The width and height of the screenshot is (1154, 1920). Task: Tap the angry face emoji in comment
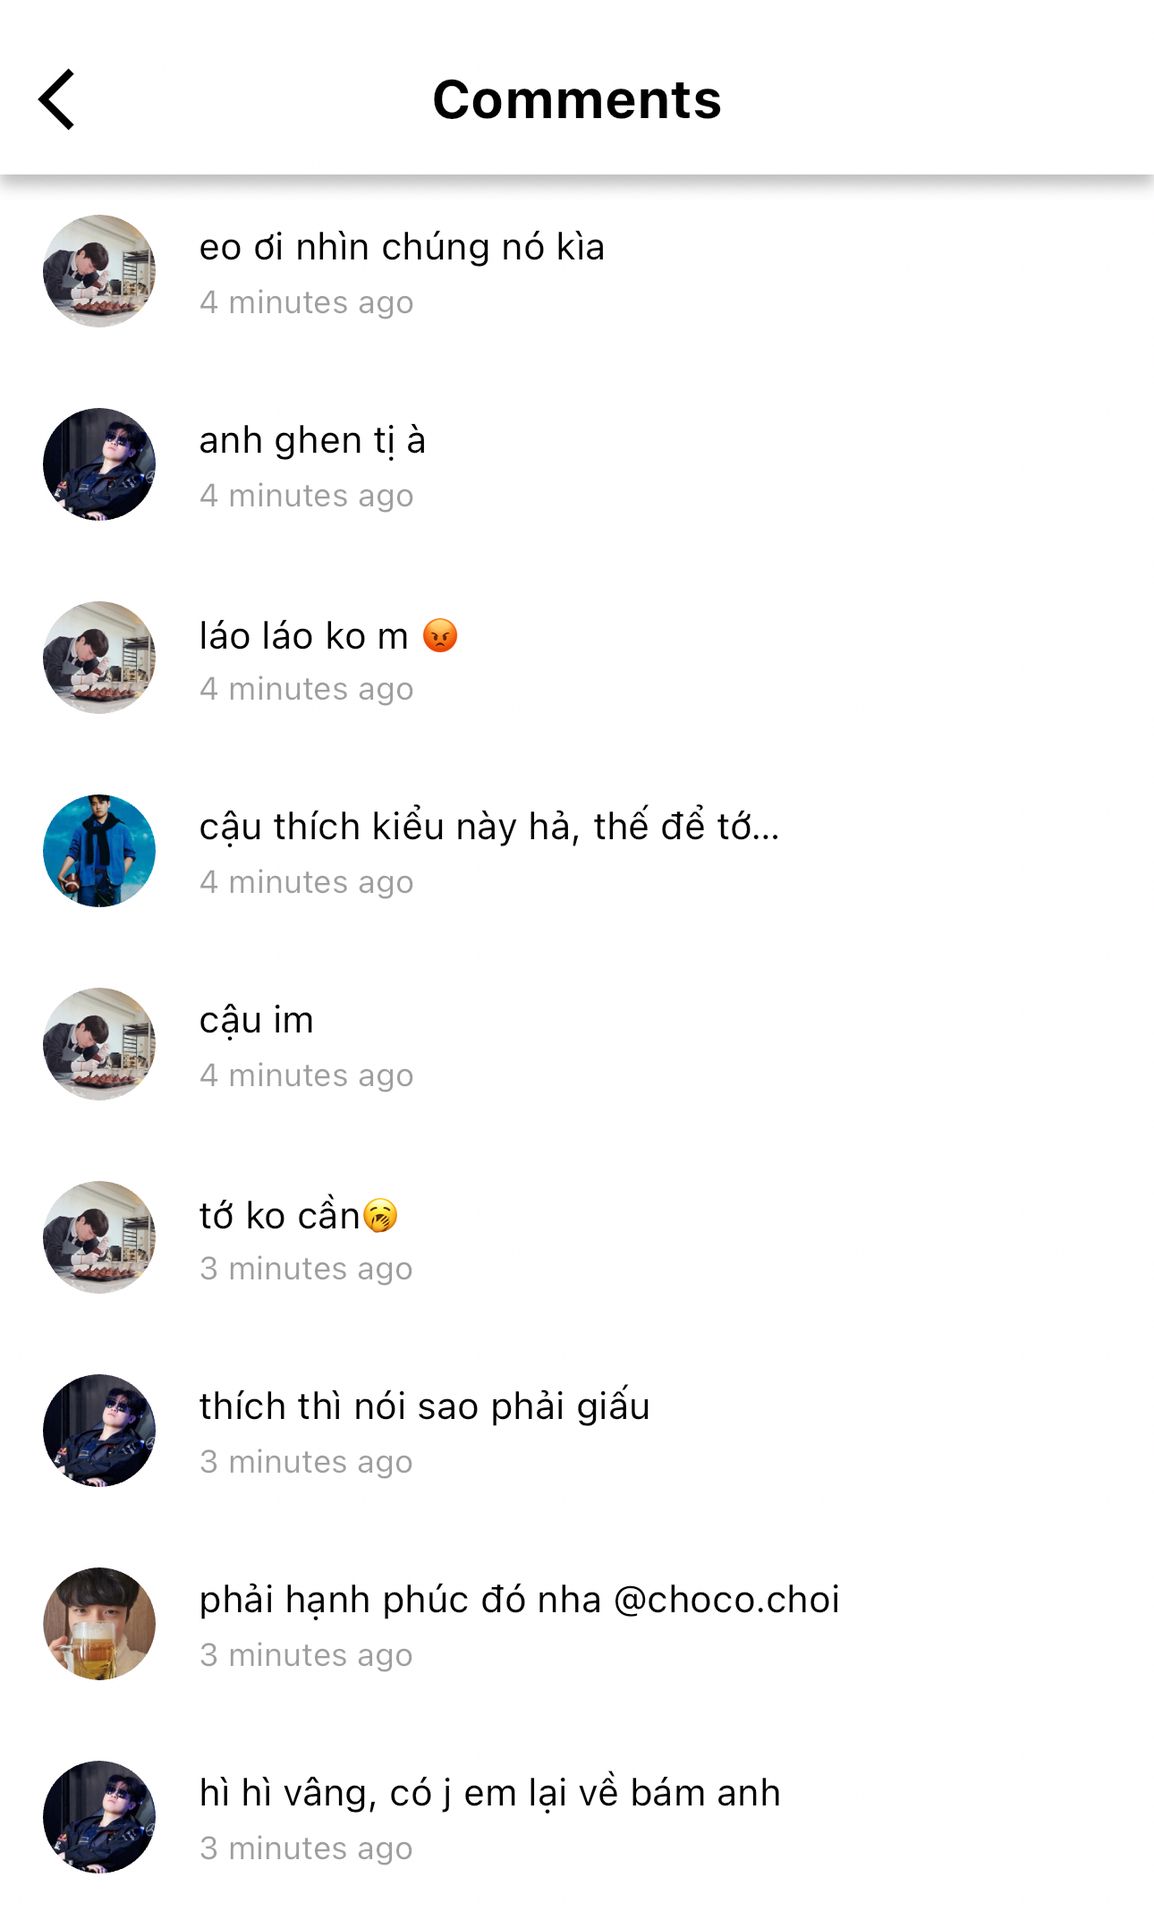[440, 635]
